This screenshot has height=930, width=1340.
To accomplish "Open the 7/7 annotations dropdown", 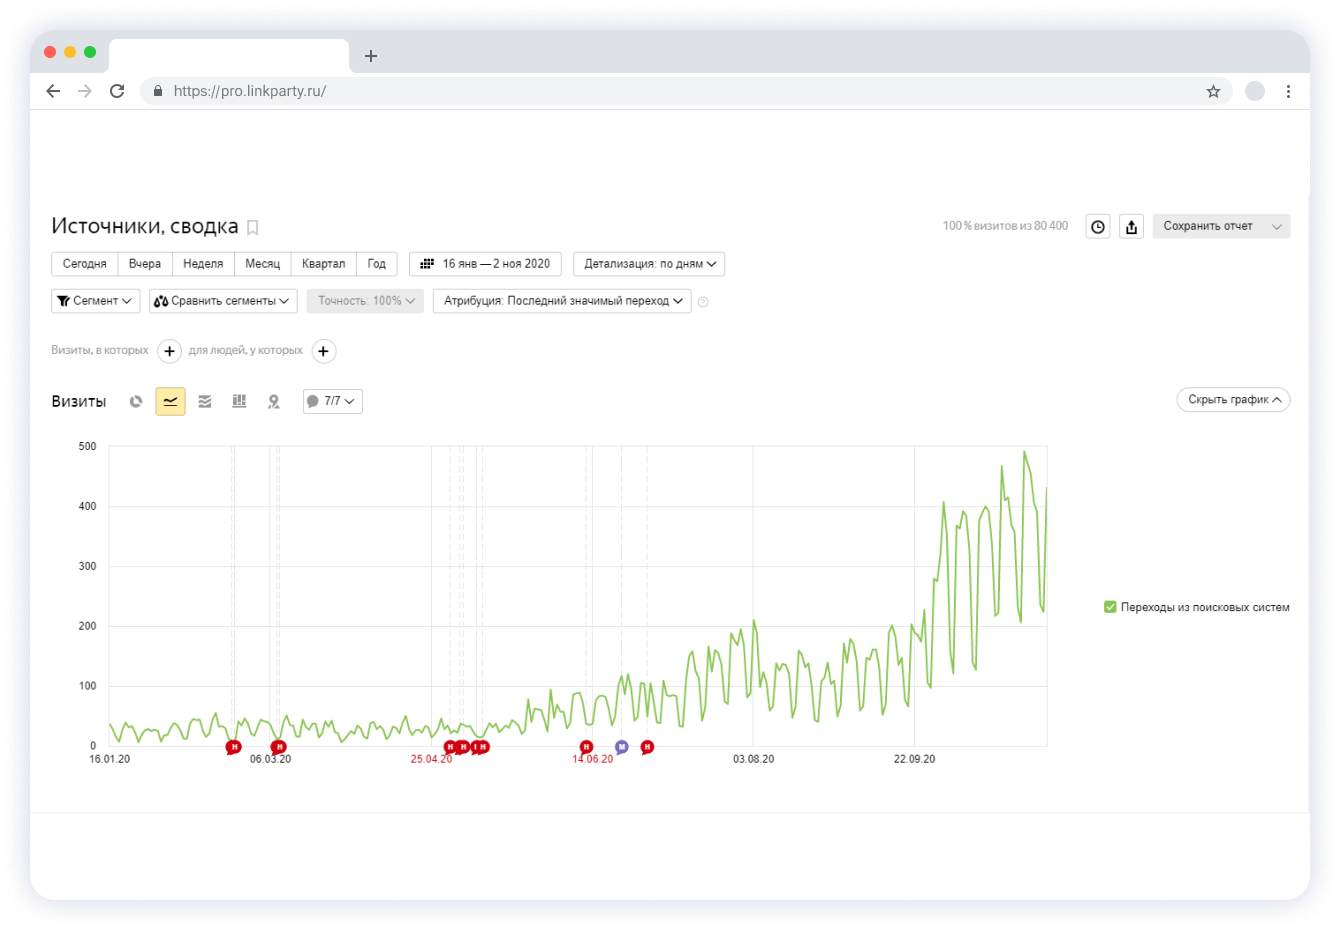I will 332,401.
